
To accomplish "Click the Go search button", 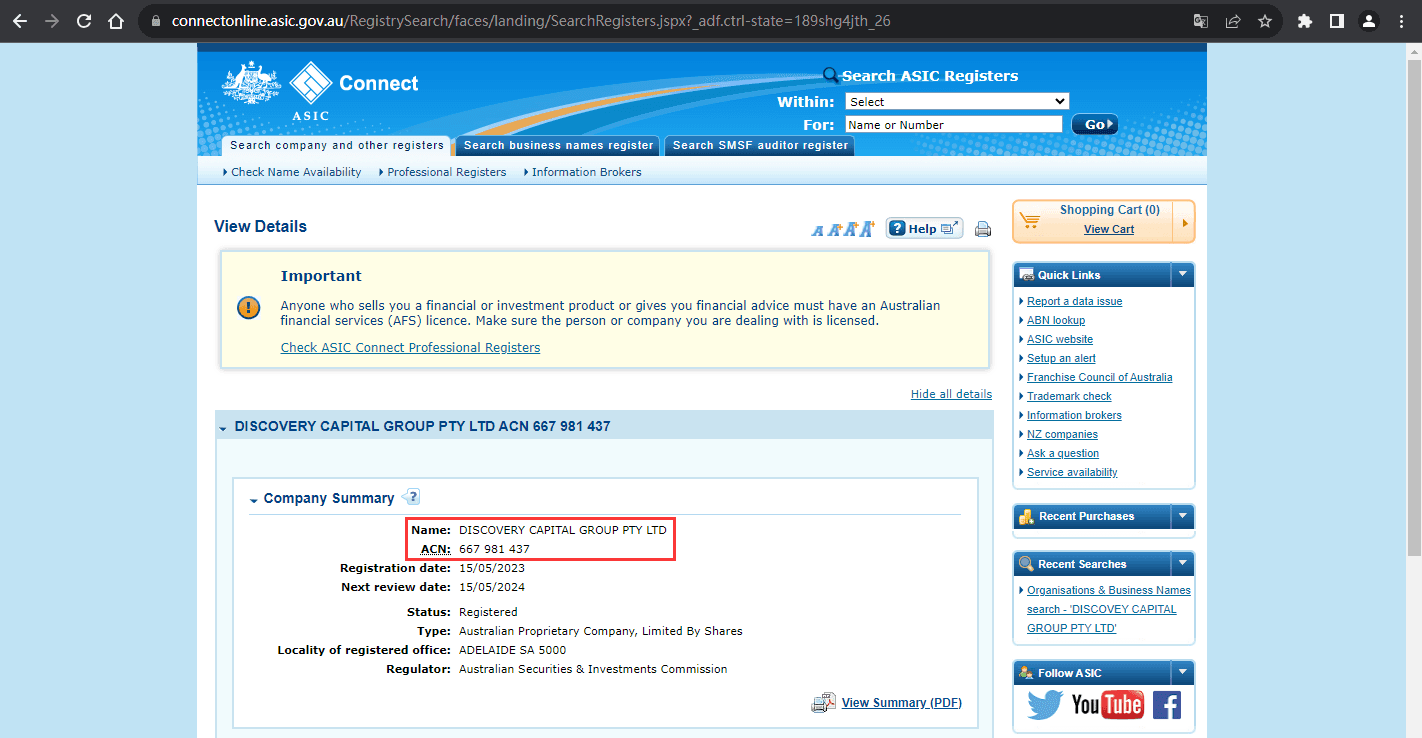I will point(1095,125).
